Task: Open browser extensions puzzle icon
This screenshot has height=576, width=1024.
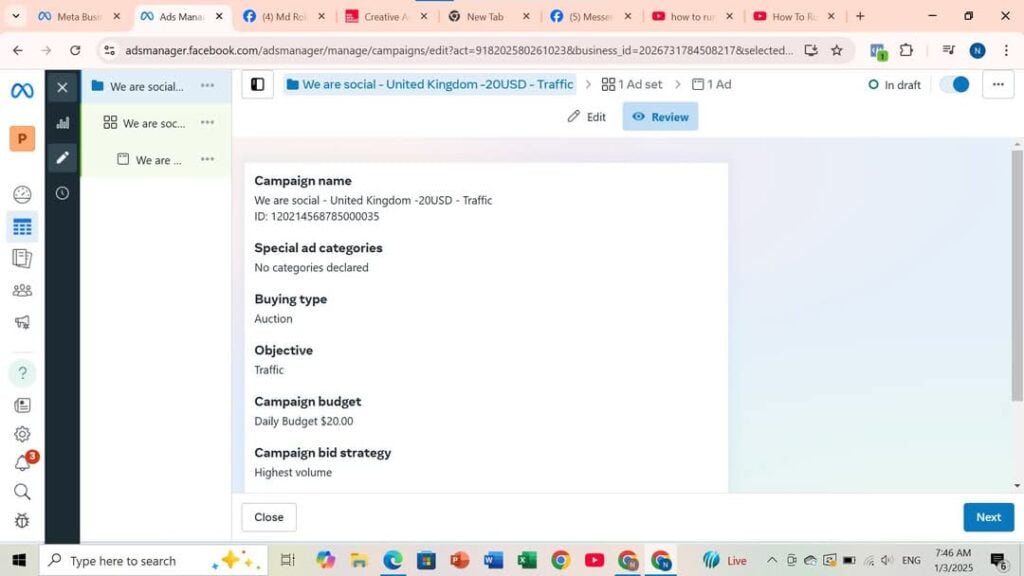Action: coord(906,50)
